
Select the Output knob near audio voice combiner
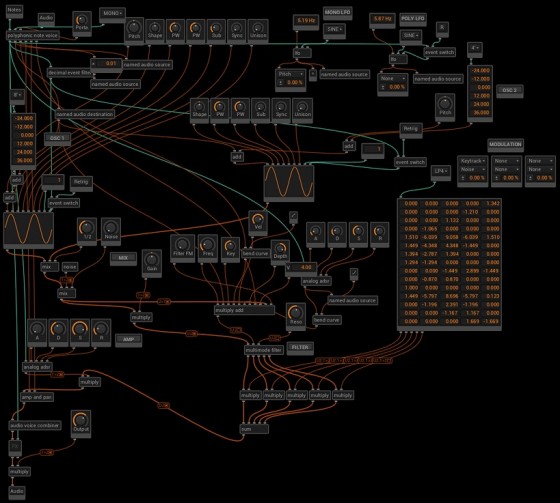pyautogui.click(x=81, y=423)
